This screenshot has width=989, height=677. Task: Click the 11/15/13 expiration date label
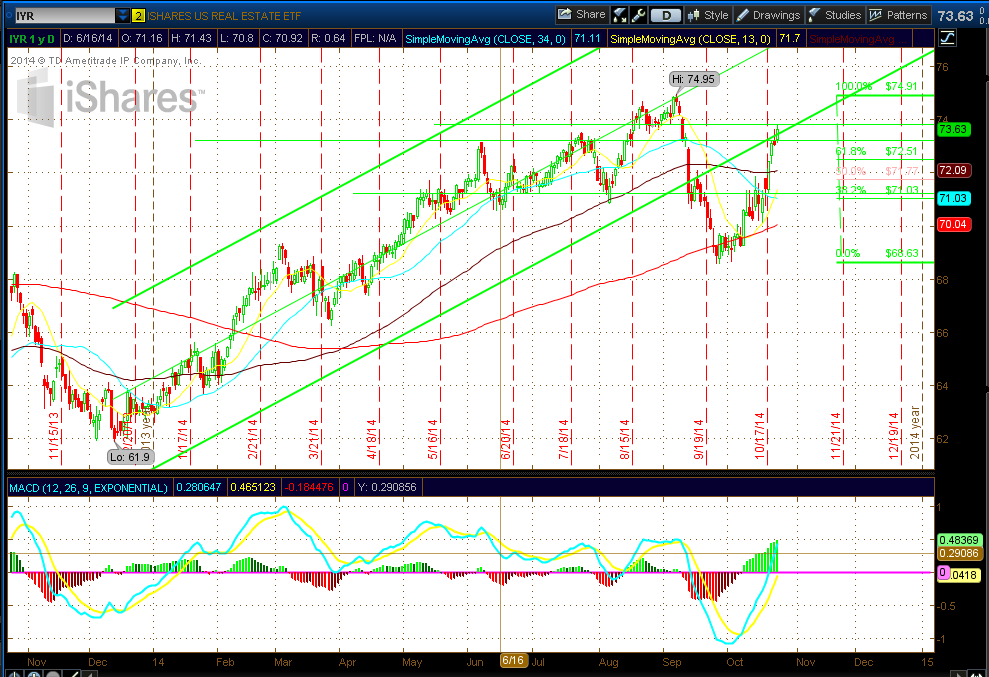point(54,436)
